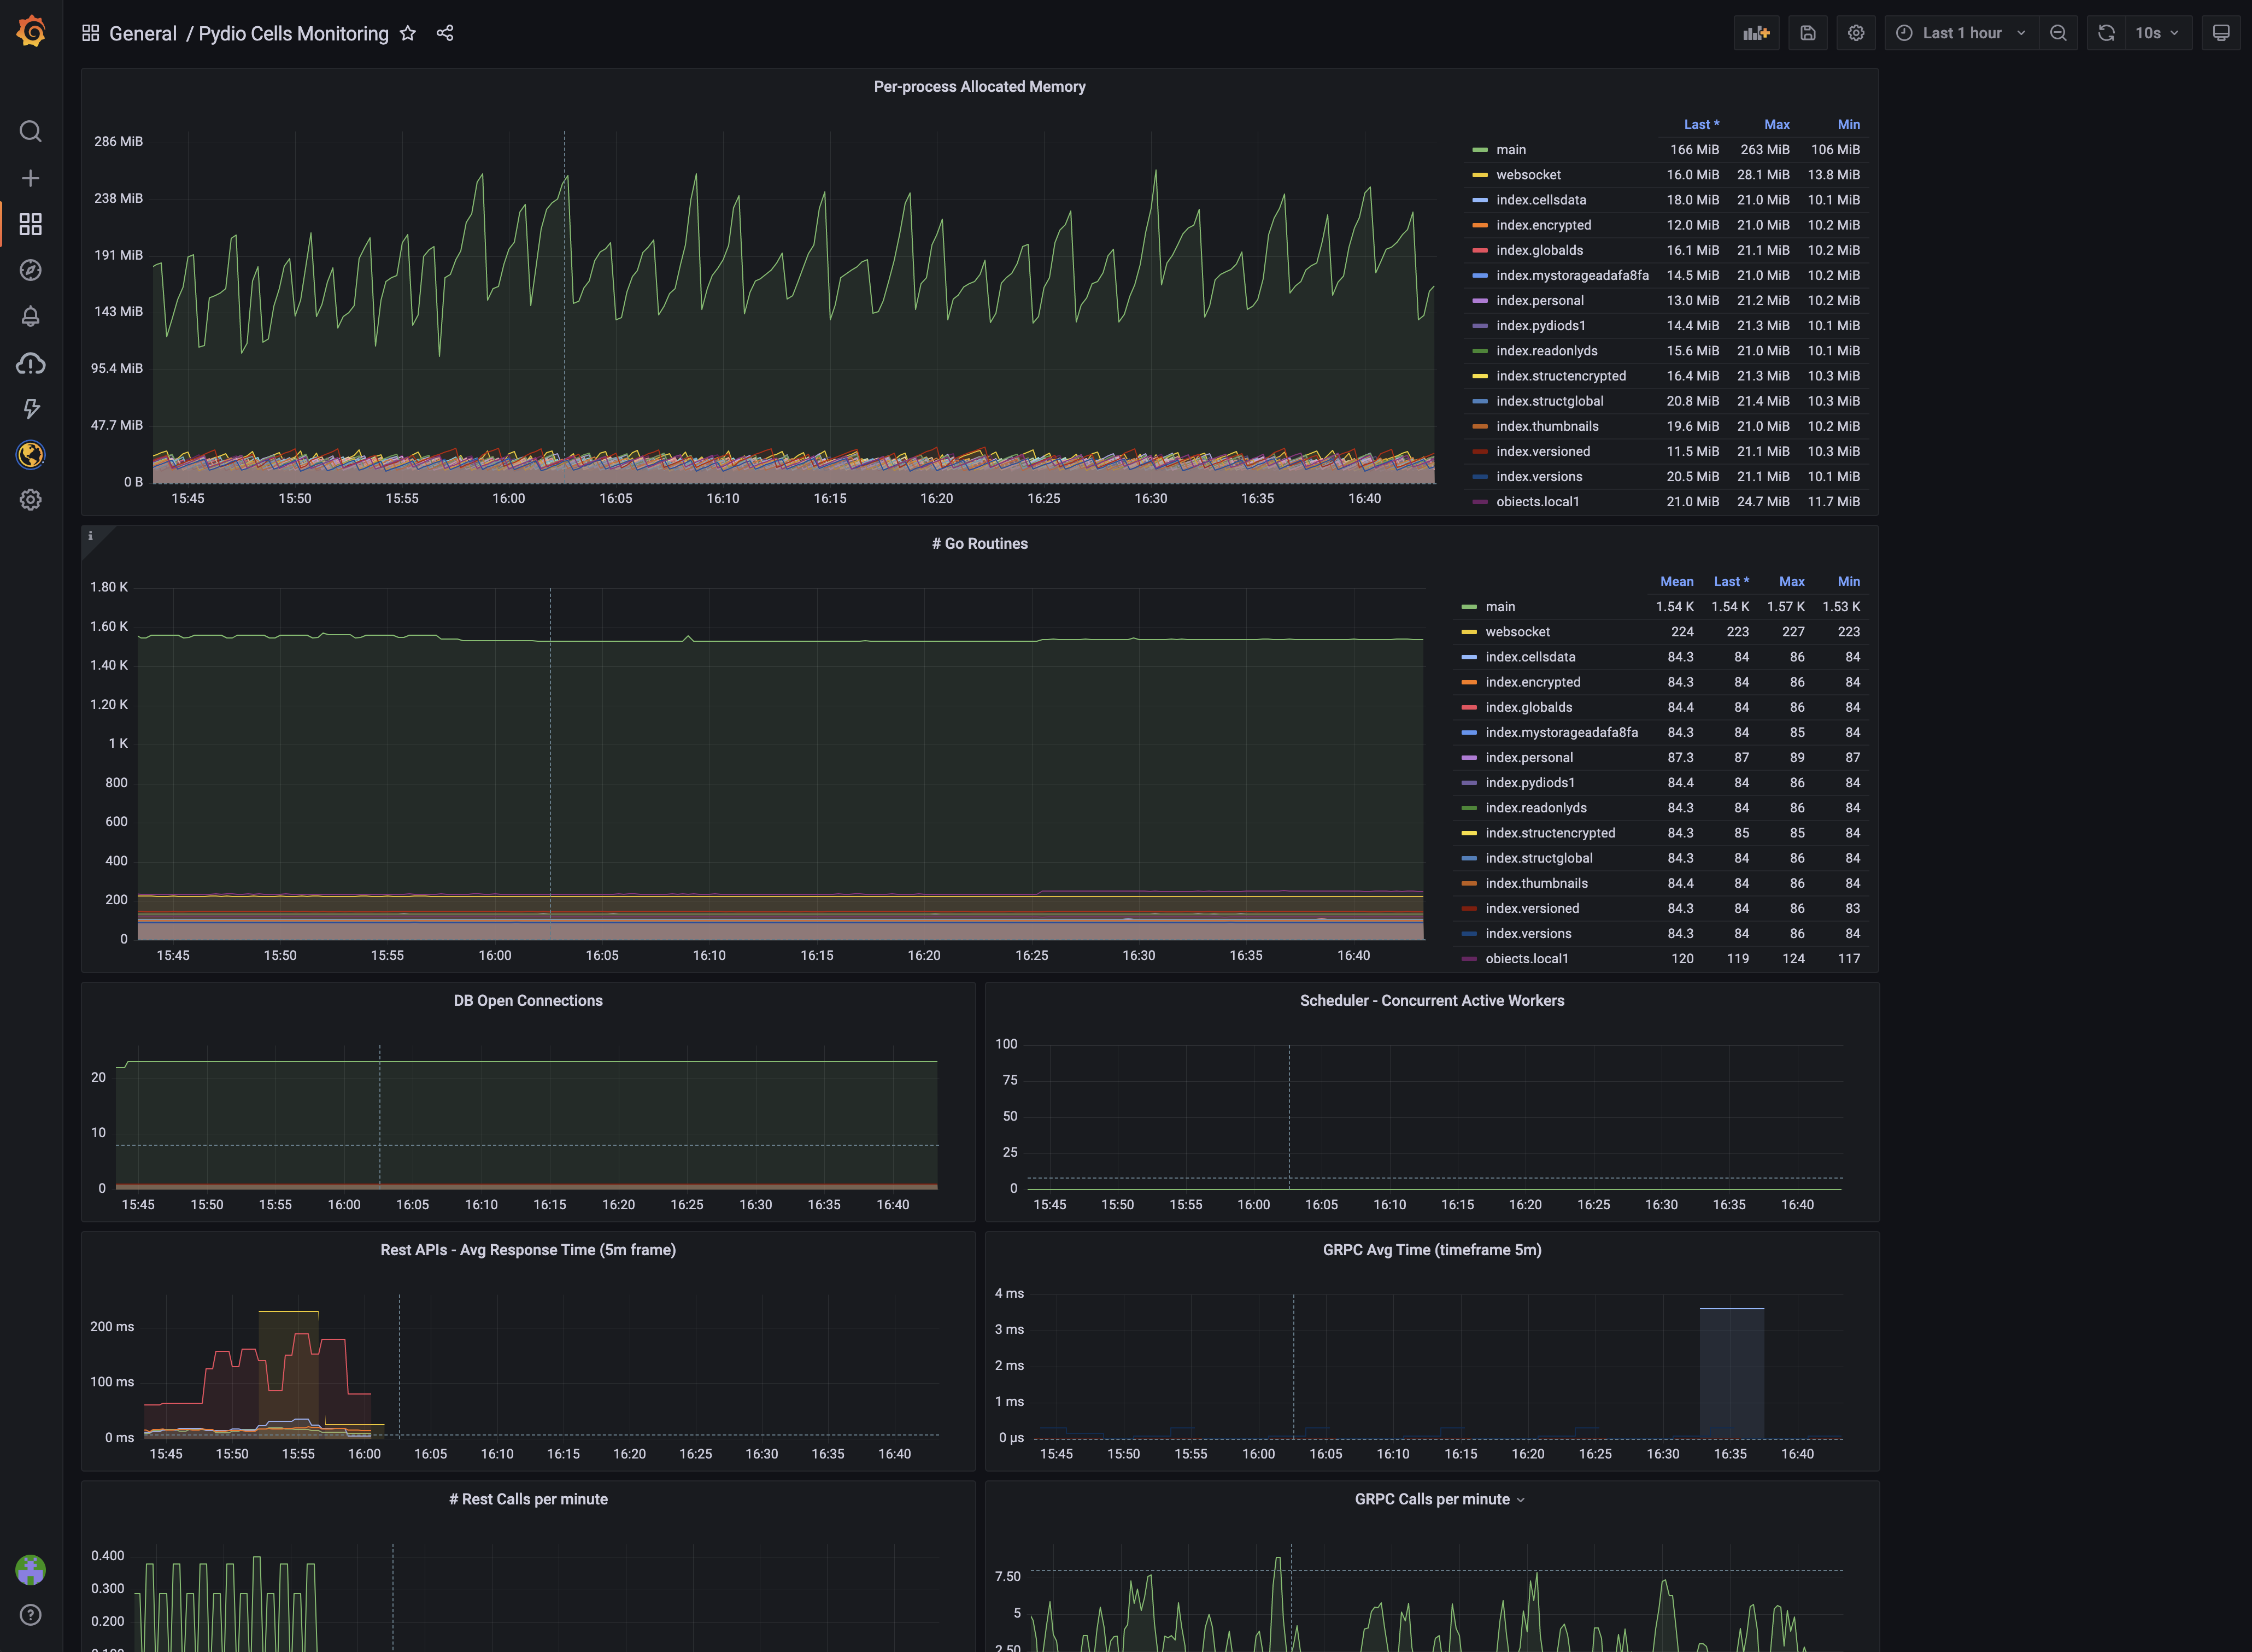This screenshot has width=2252, height=1652.
Task: Open the user profile avatar
Action: [x=31, y=1570]
